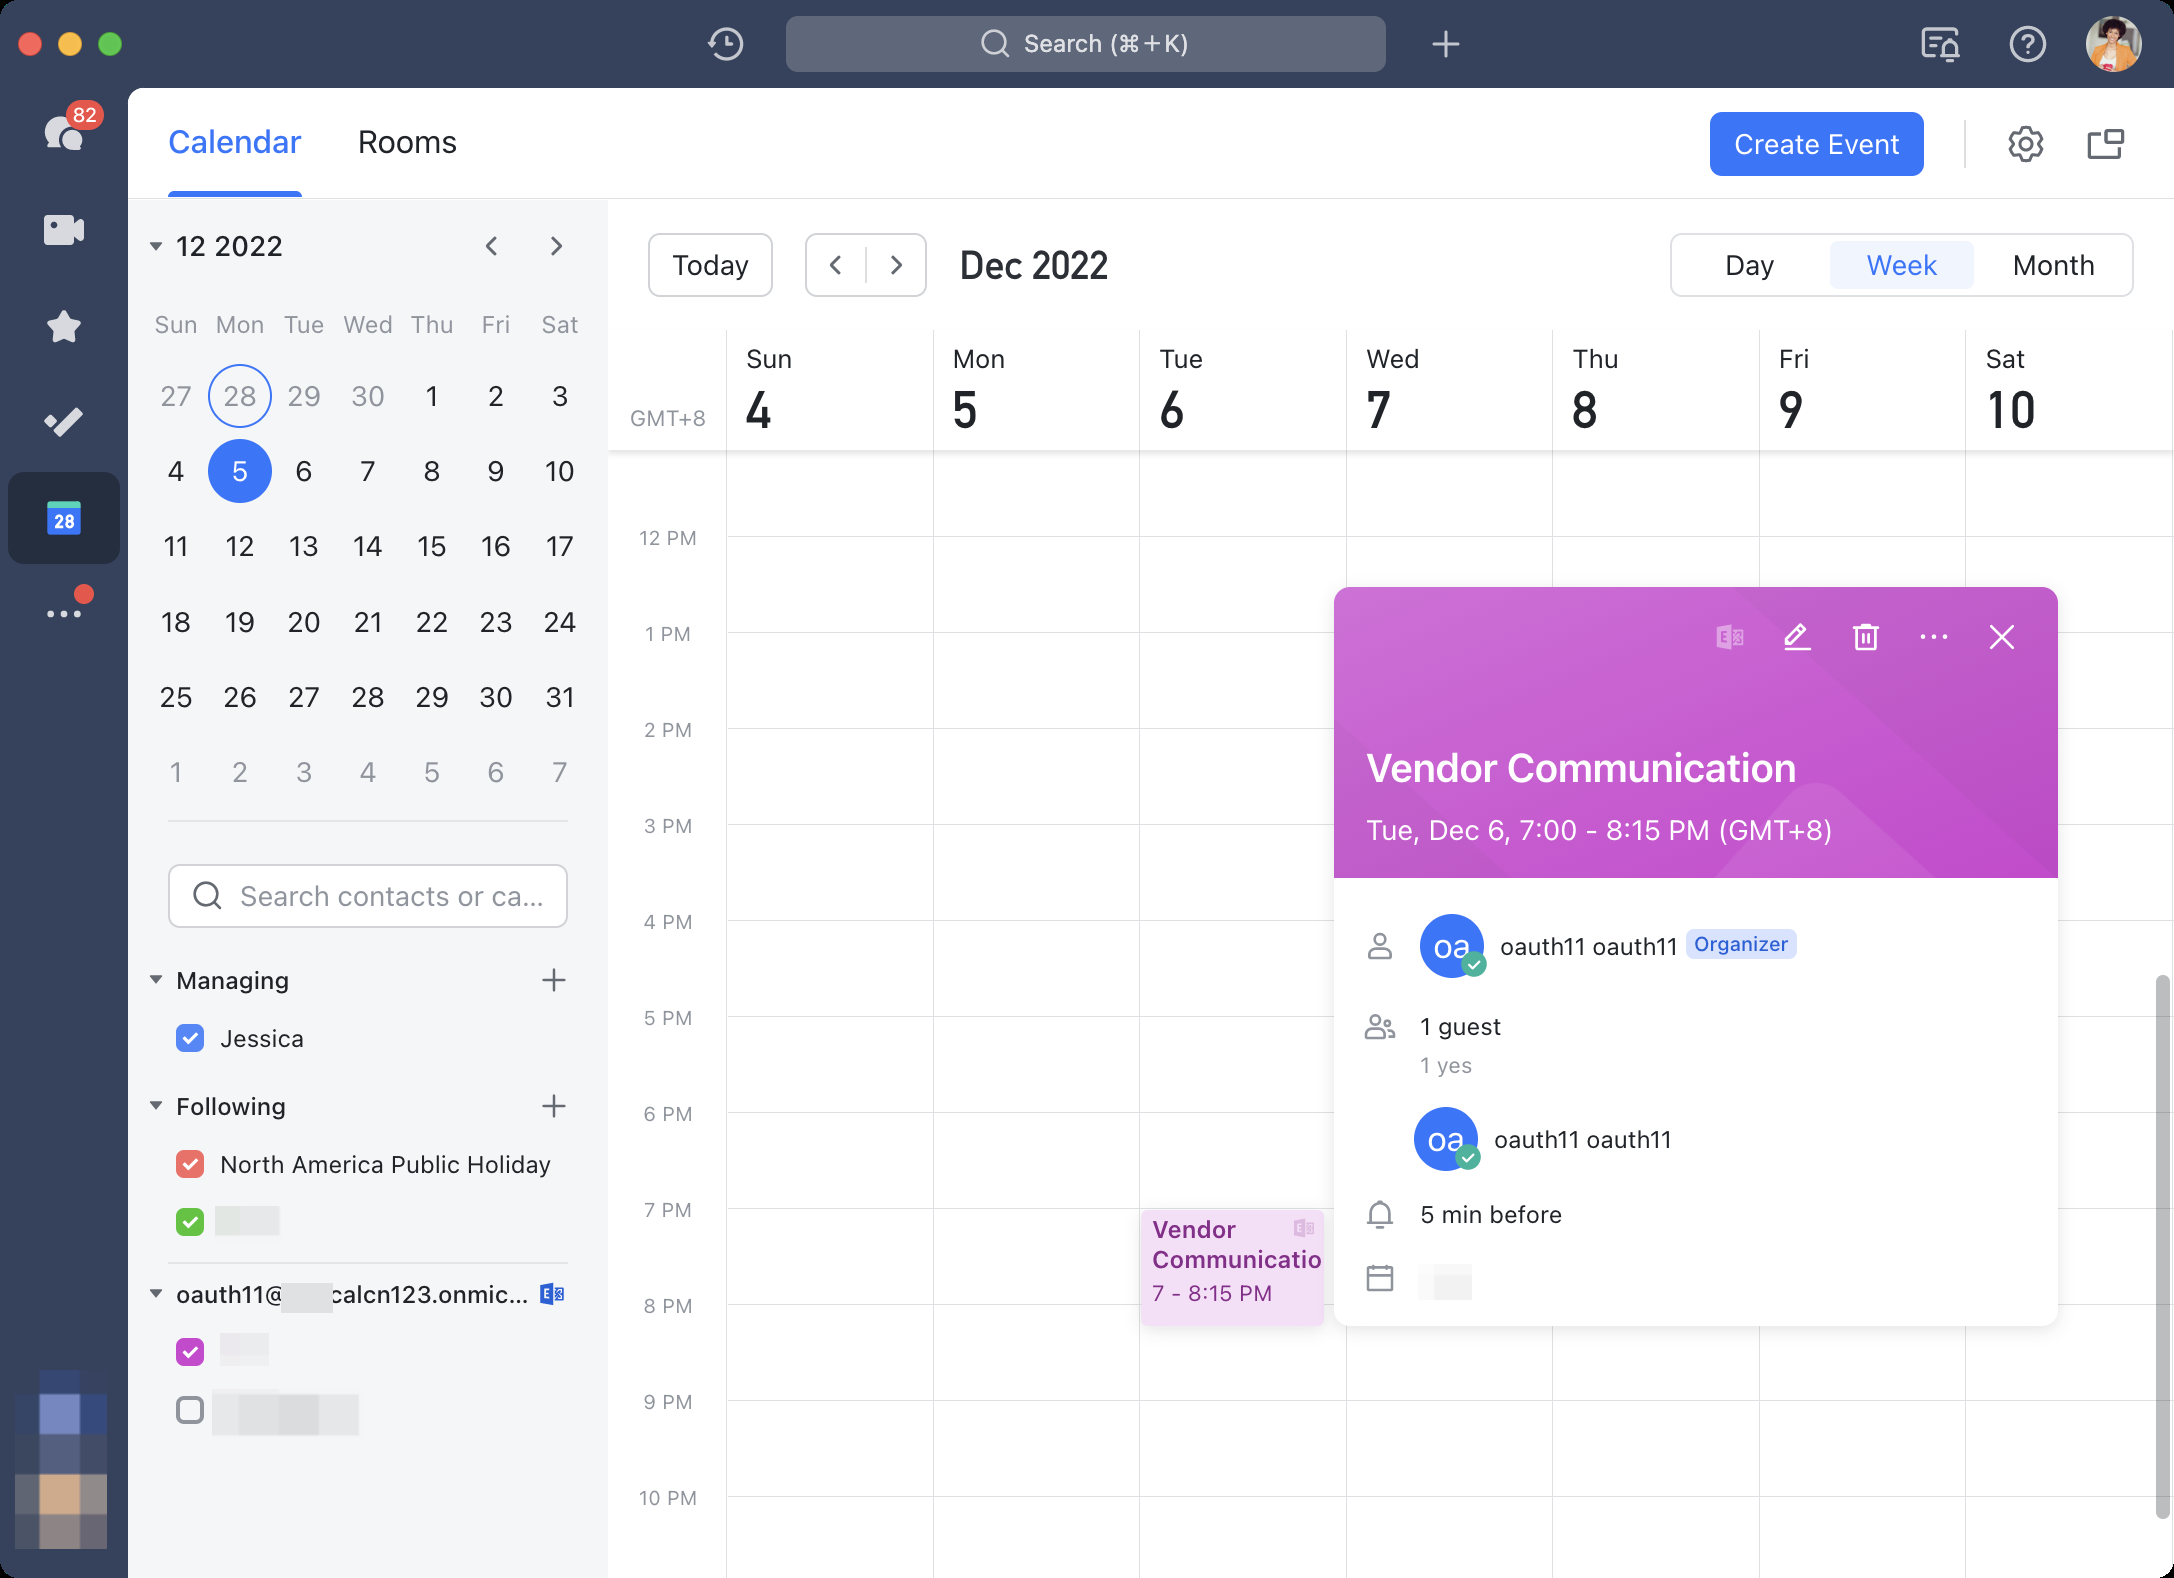Screen dimensions: 2174x1578
Task: Disable the North America Public Holiday calendar
Action: [190, 1164]
